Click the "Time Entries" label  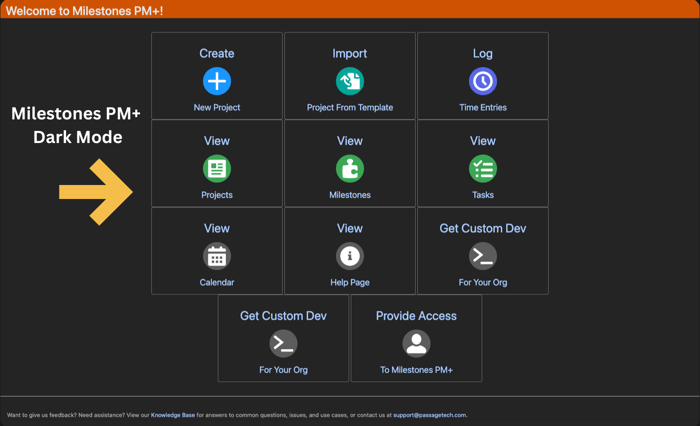click(483, 108)
